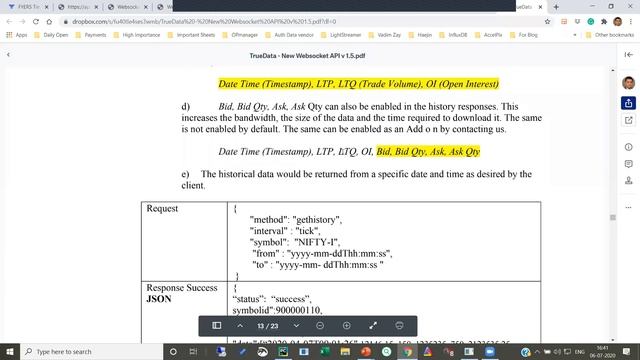Open the Daily Open bookmark folder
Viewport: 640px width, 360px height.
point(51,35)
